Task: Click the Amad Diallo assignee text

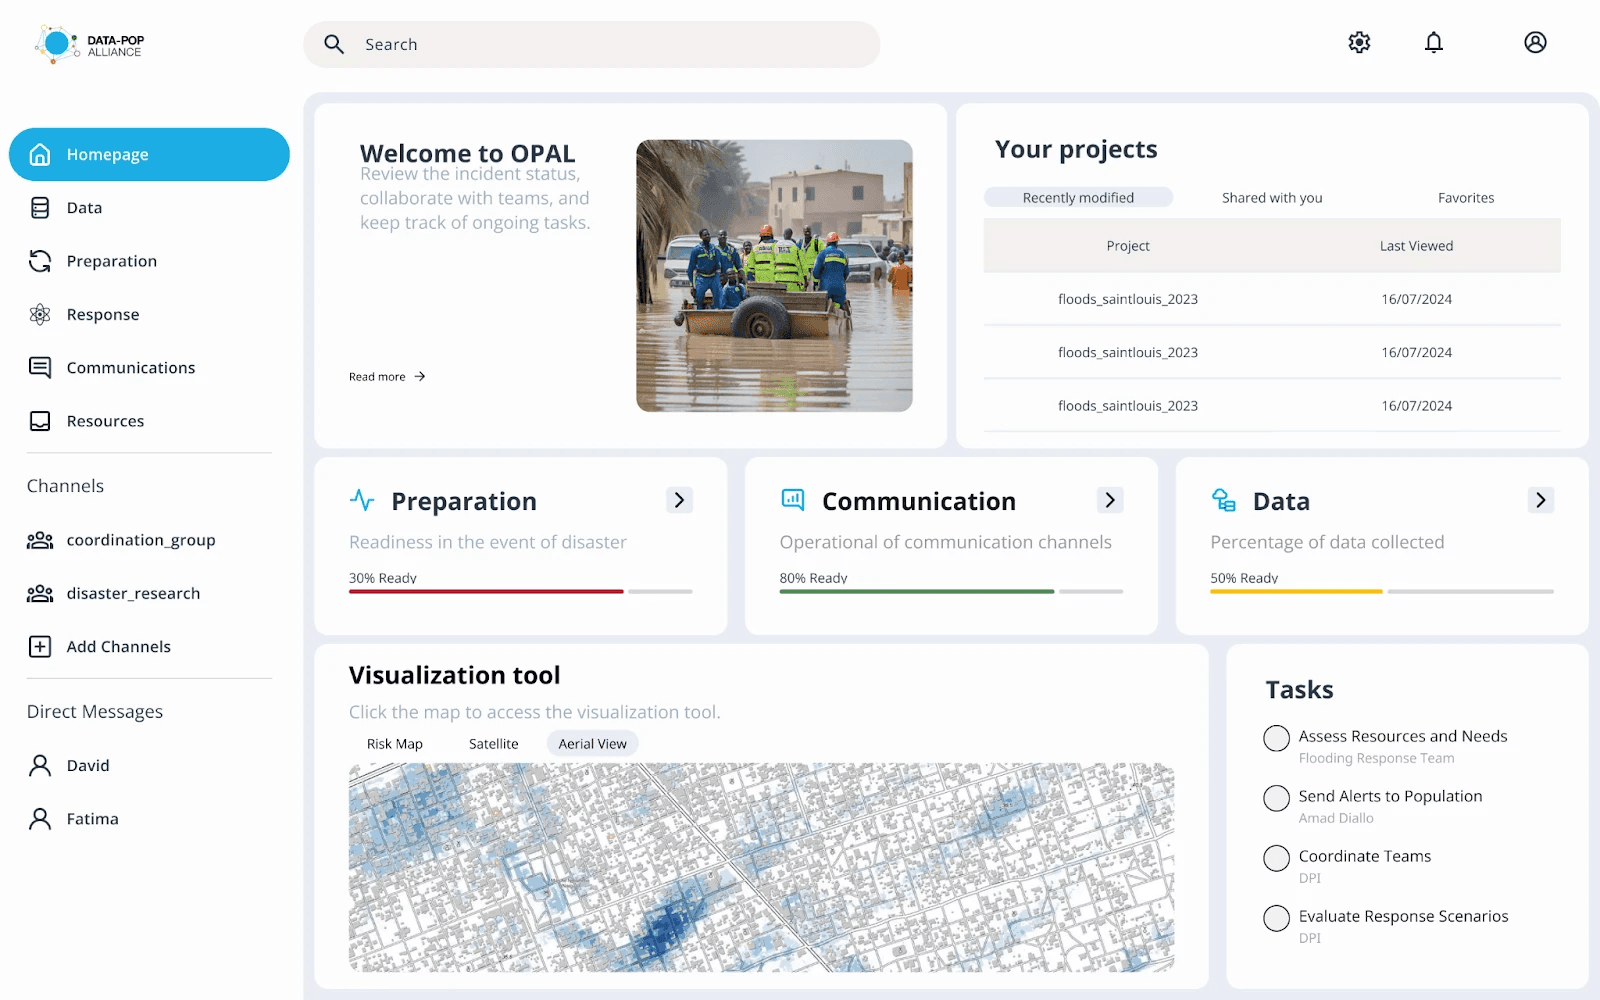Action: pos(1336,818)
